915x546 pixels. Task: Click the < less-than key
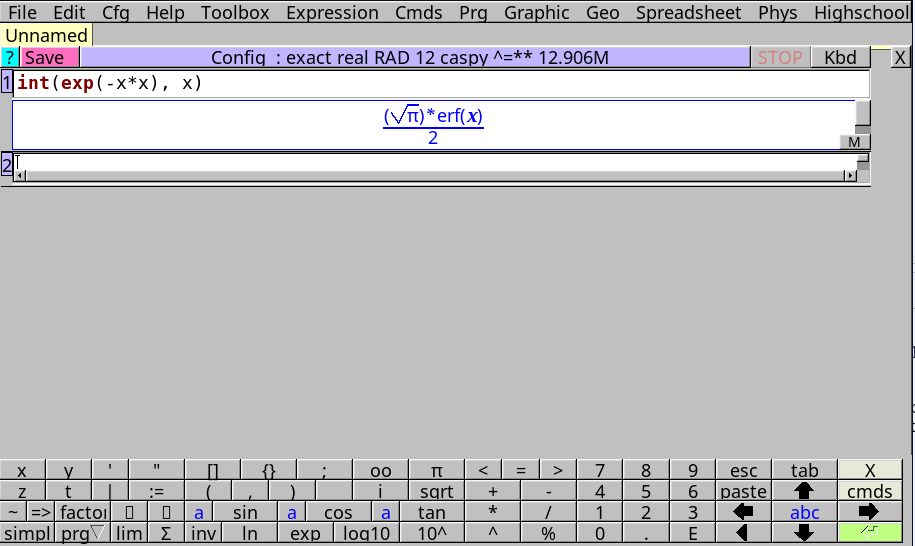click(483, 470)
